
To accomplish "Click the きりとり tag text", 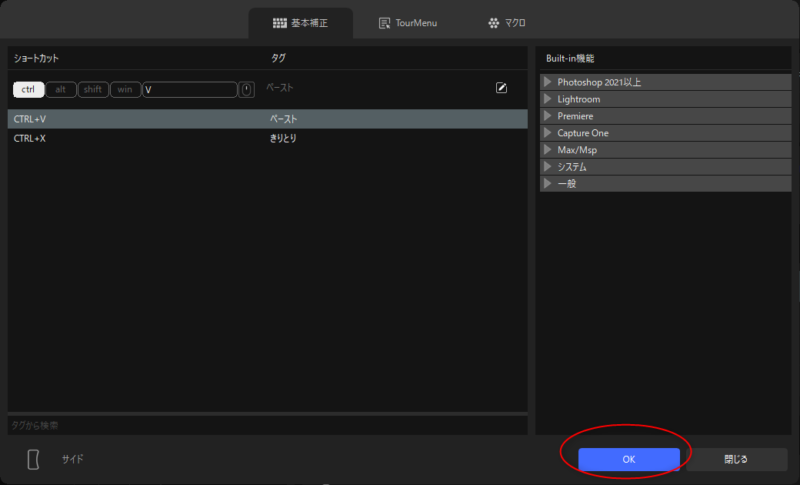I will click(x=283, y=138).
